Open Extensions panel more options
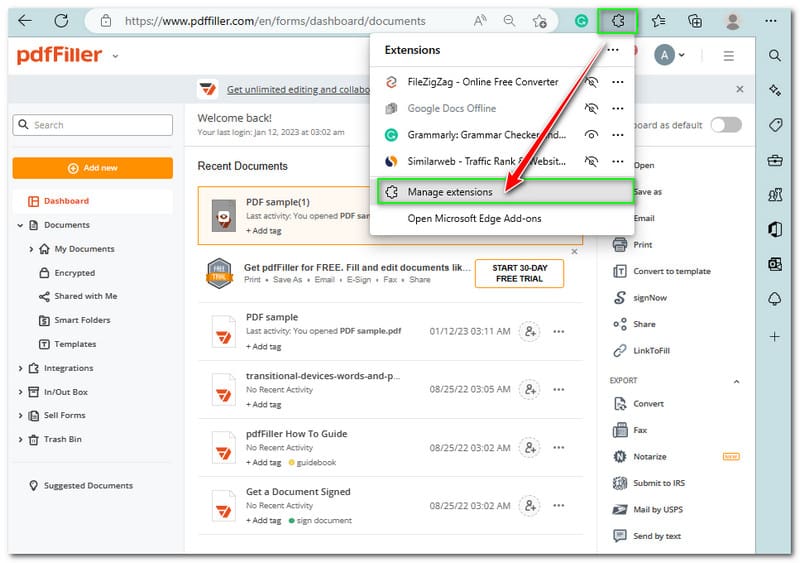 (613, 50)
